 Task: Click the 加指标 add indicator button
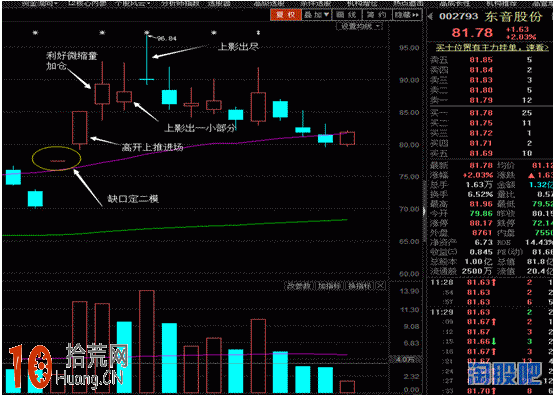point(330,286)
